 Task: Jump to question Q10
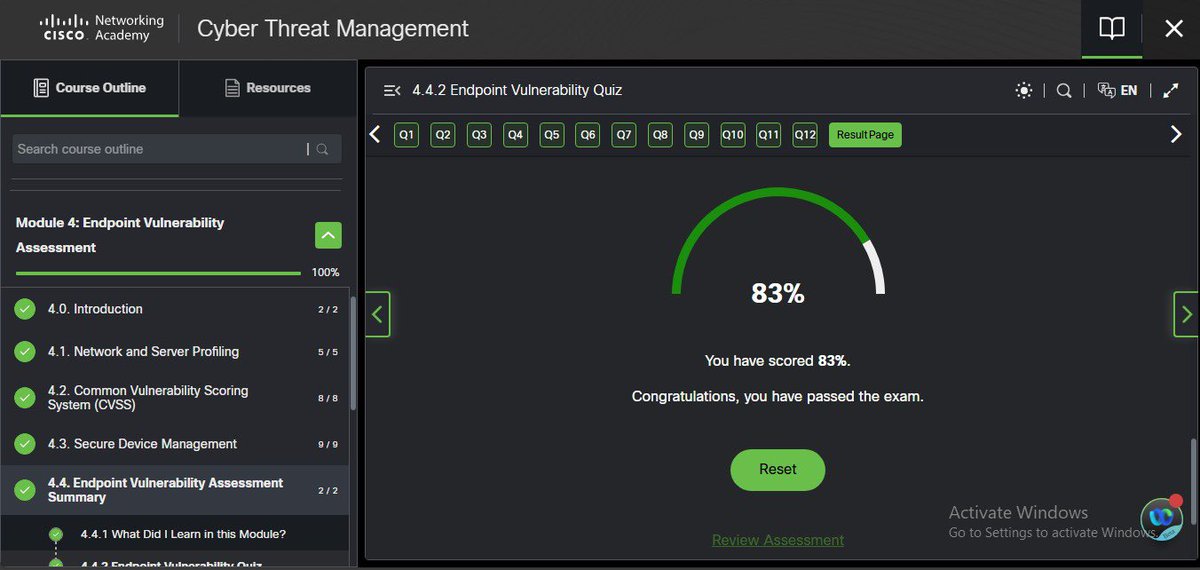(733, 135)
